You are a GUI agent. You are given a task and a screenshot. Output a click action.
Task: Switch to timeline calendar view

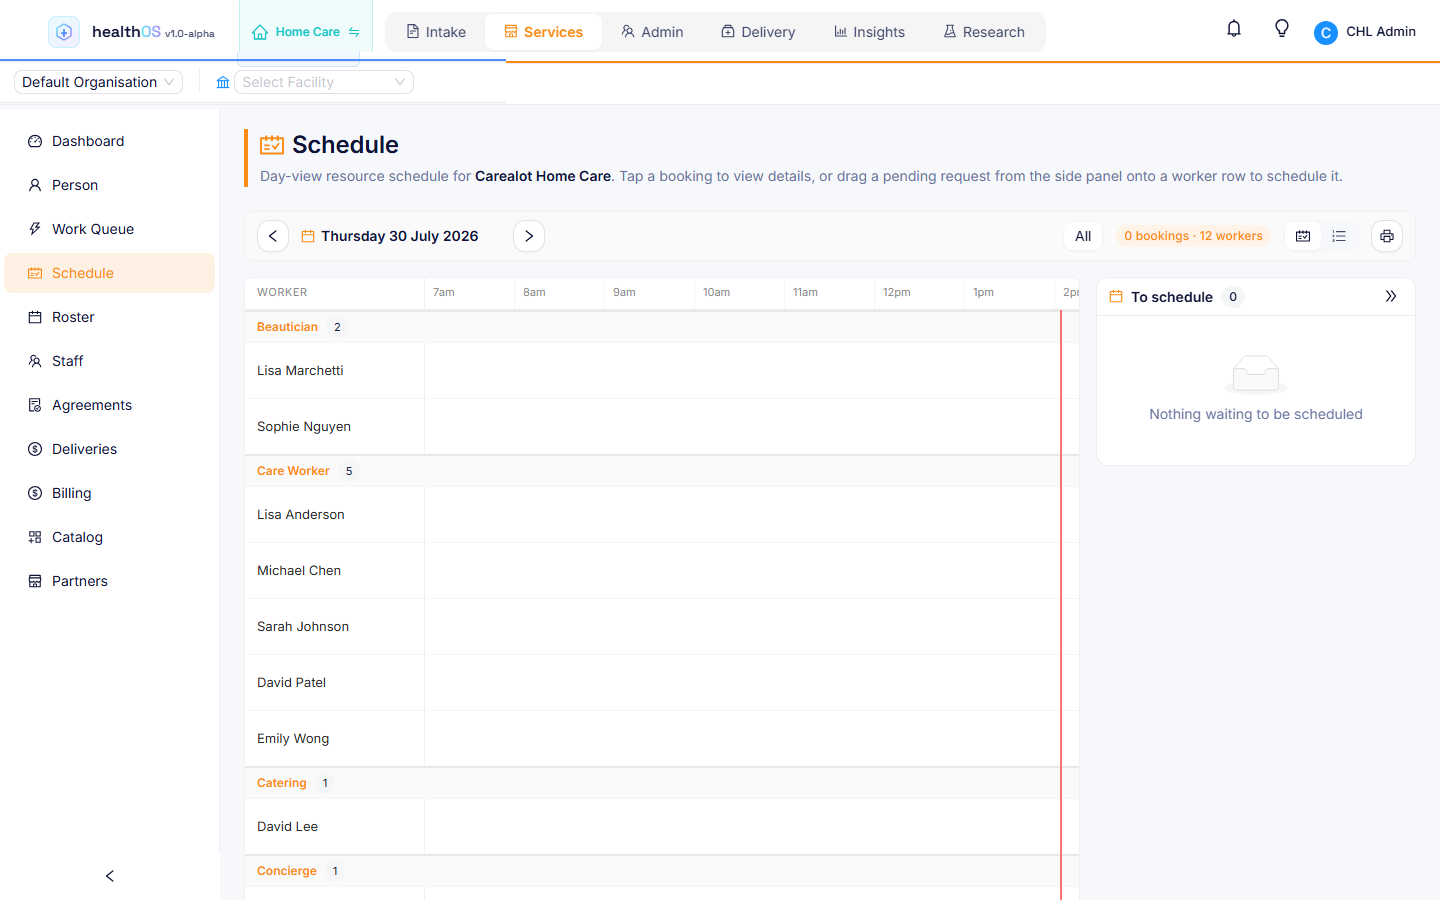pos(1303,236)
